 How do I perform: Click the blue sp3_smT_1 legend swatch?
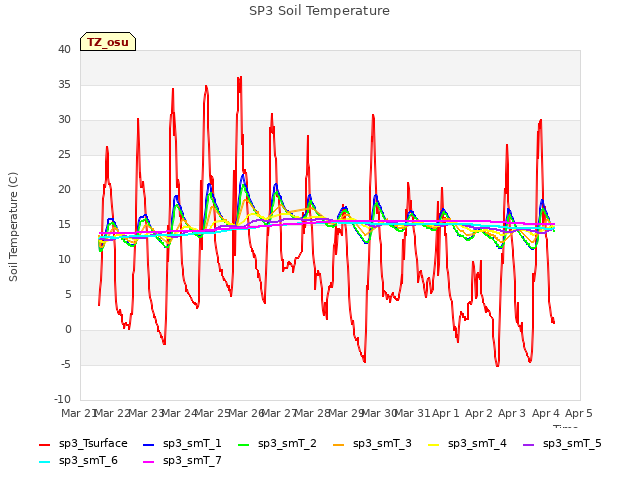(x=149, y=445)
